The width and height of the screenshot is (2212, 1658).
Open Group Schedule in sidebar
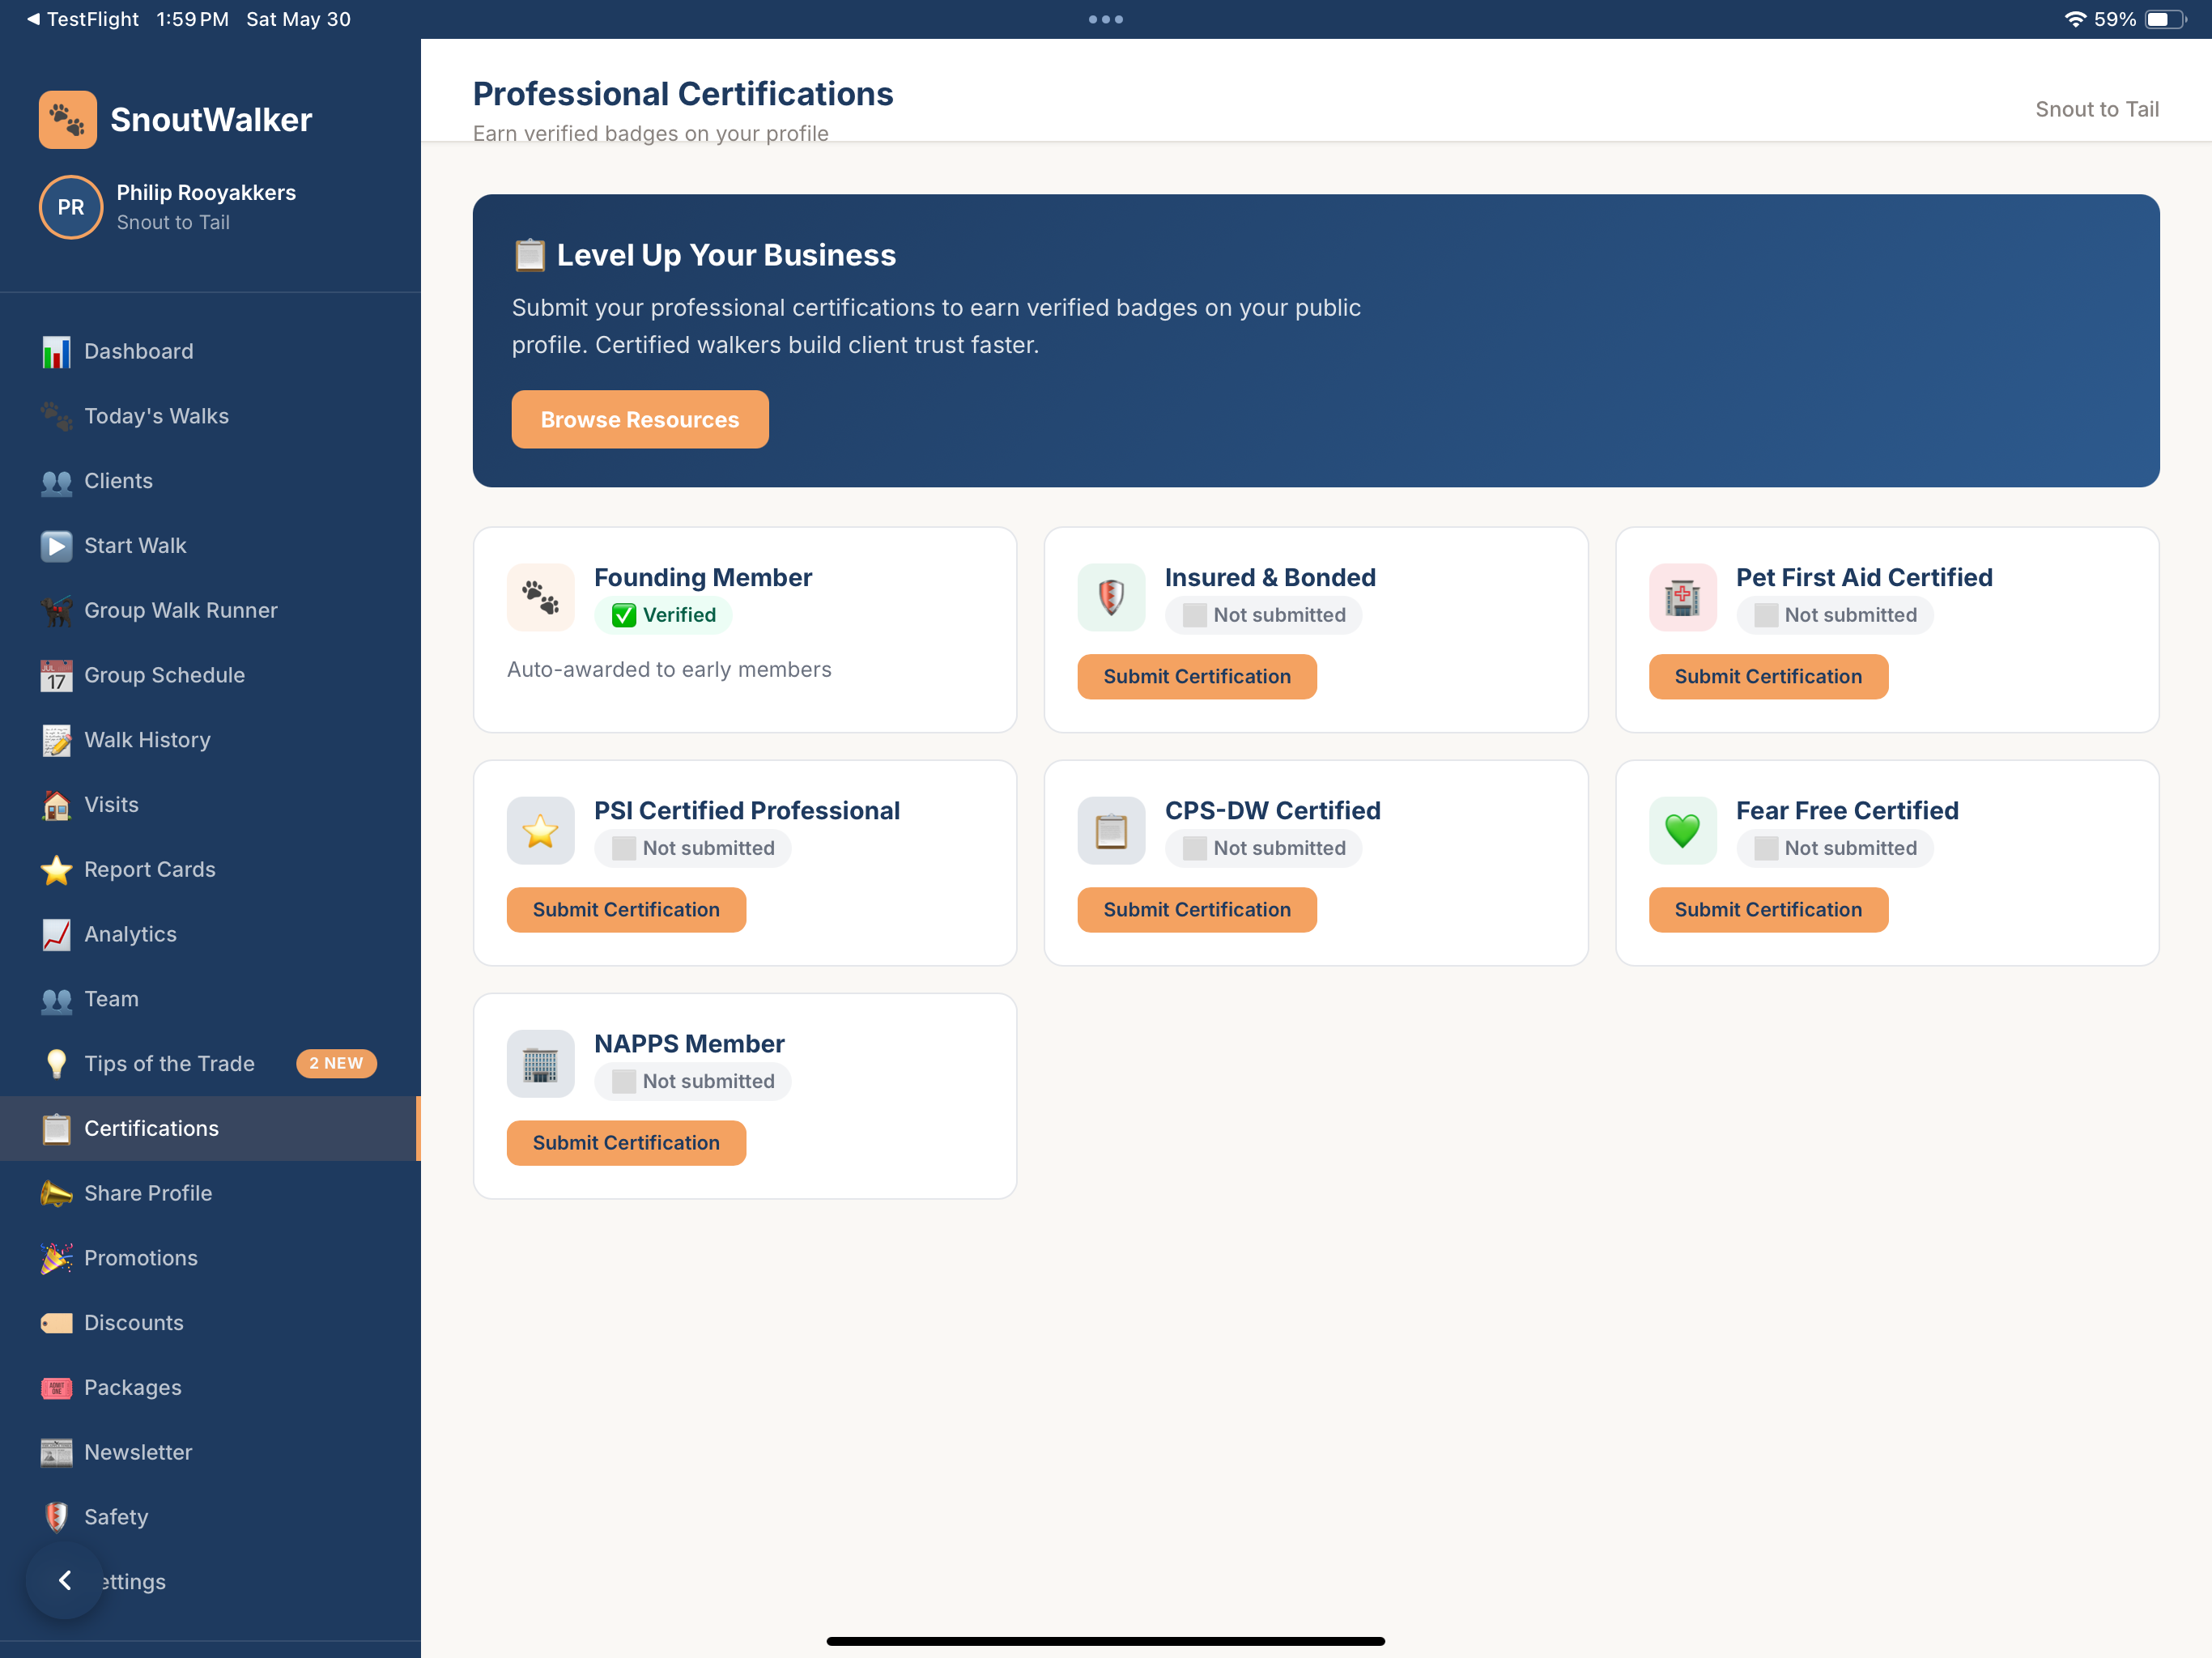(x=210, y=676)
